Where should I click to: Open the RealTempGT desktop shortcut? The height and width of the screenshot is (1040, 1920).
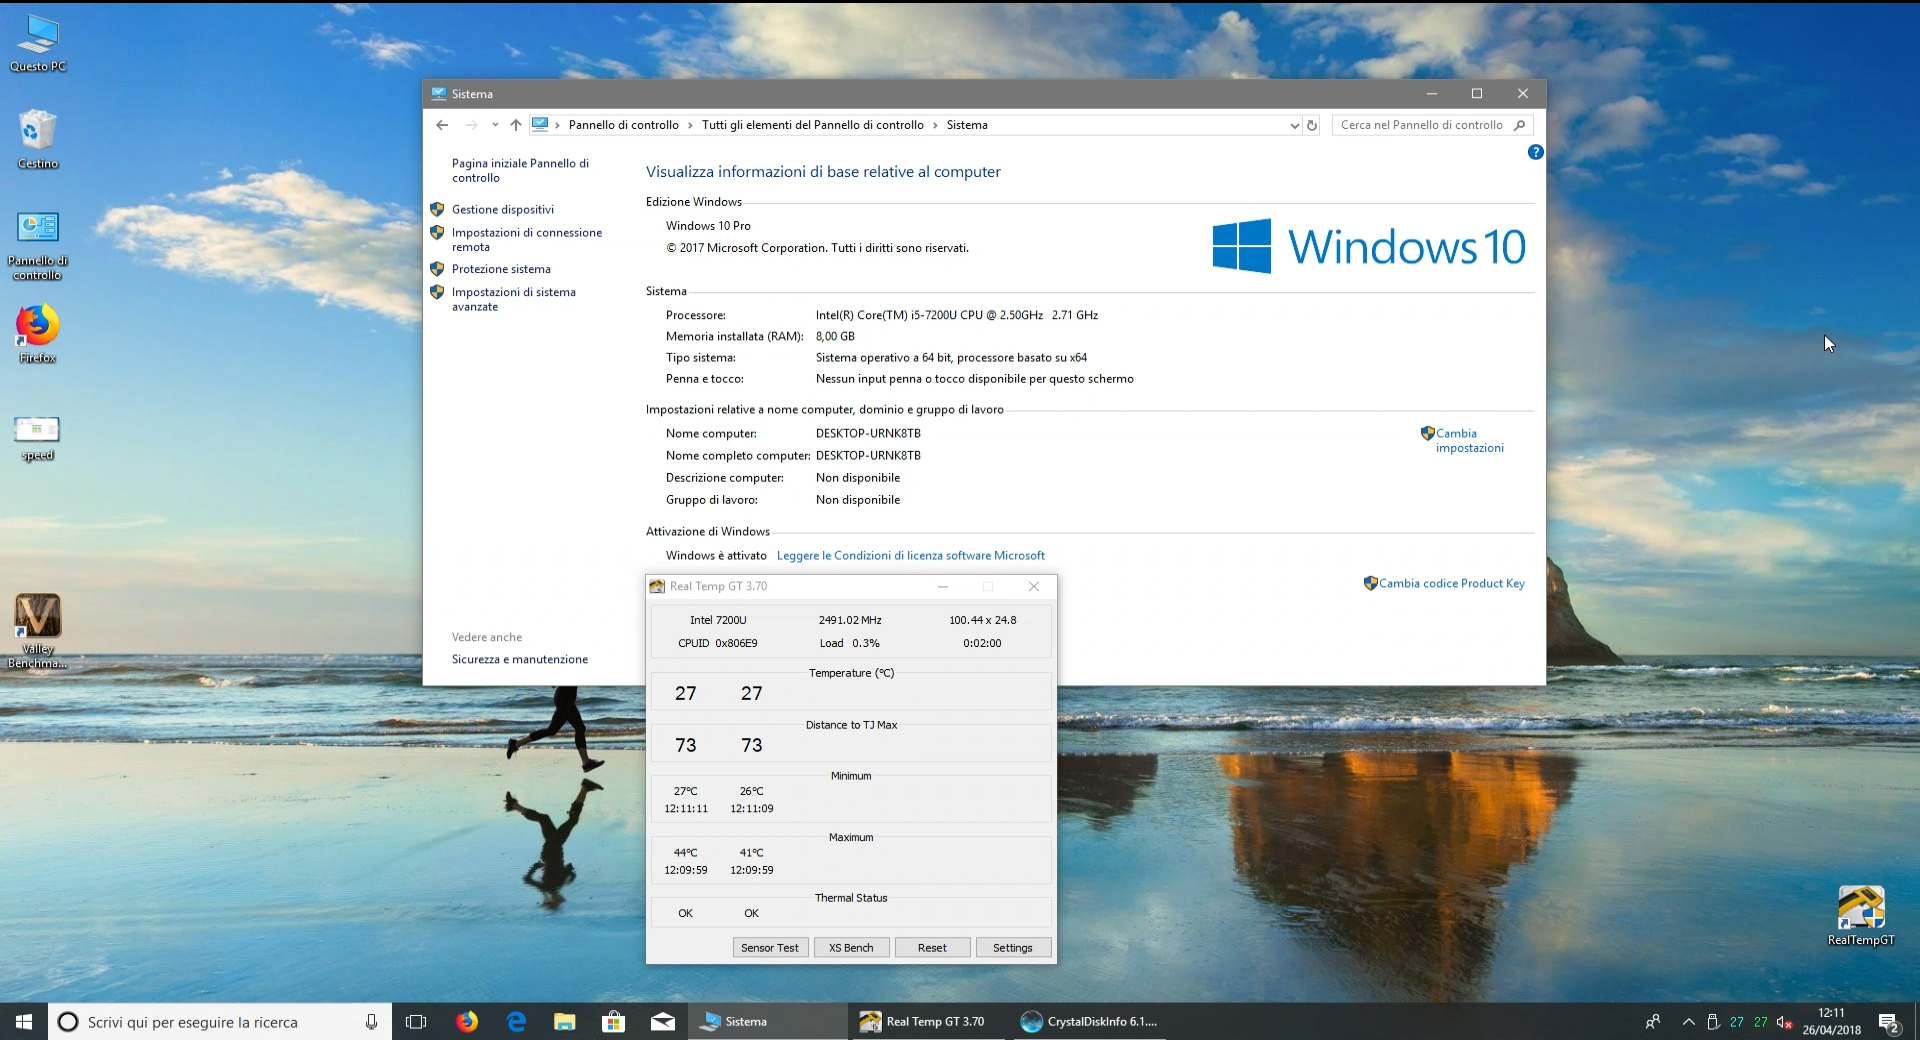point(1861,916)
